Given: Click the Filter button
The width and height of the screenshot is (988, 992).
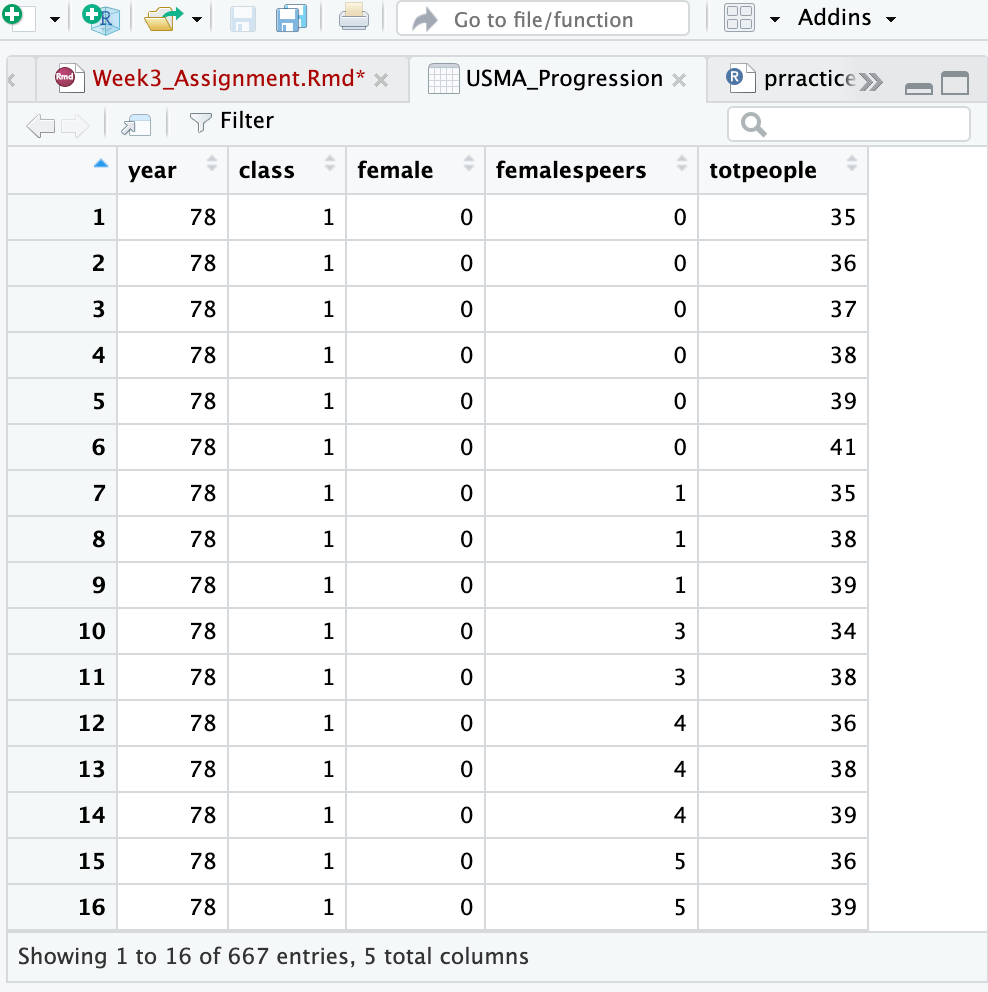Looking at the screenshot, I should point(232,121).
